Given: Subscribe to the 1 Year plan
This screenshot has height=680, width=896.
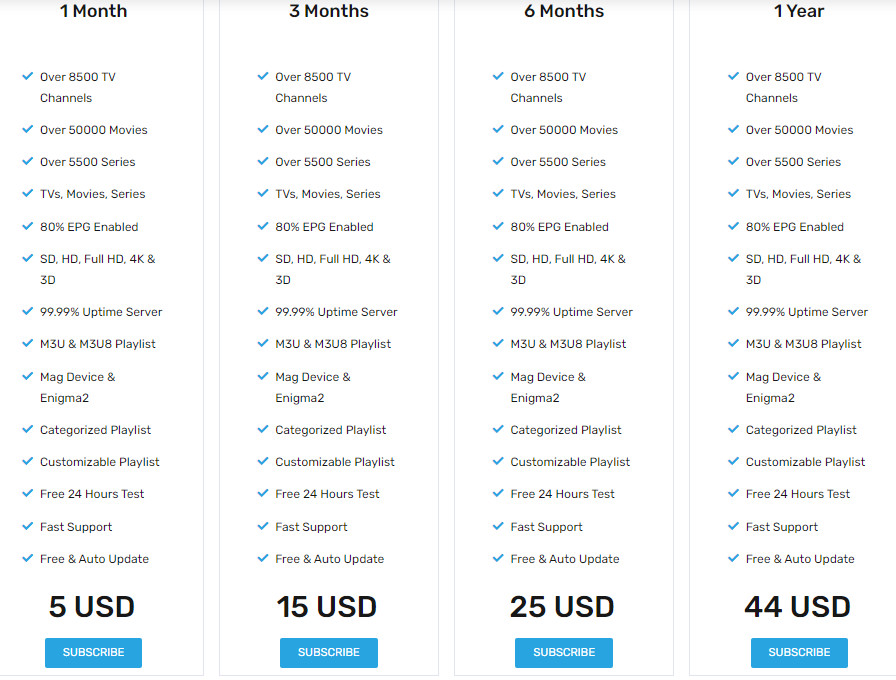Looking at the screenshot, I should [x=799, y=653].
